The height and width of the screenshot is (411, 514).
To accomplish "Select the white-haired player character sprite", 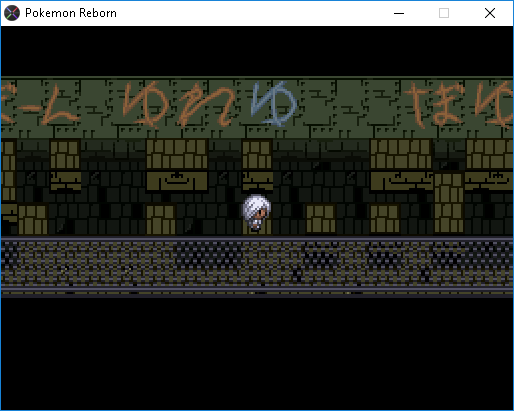I will coord(256,212).
